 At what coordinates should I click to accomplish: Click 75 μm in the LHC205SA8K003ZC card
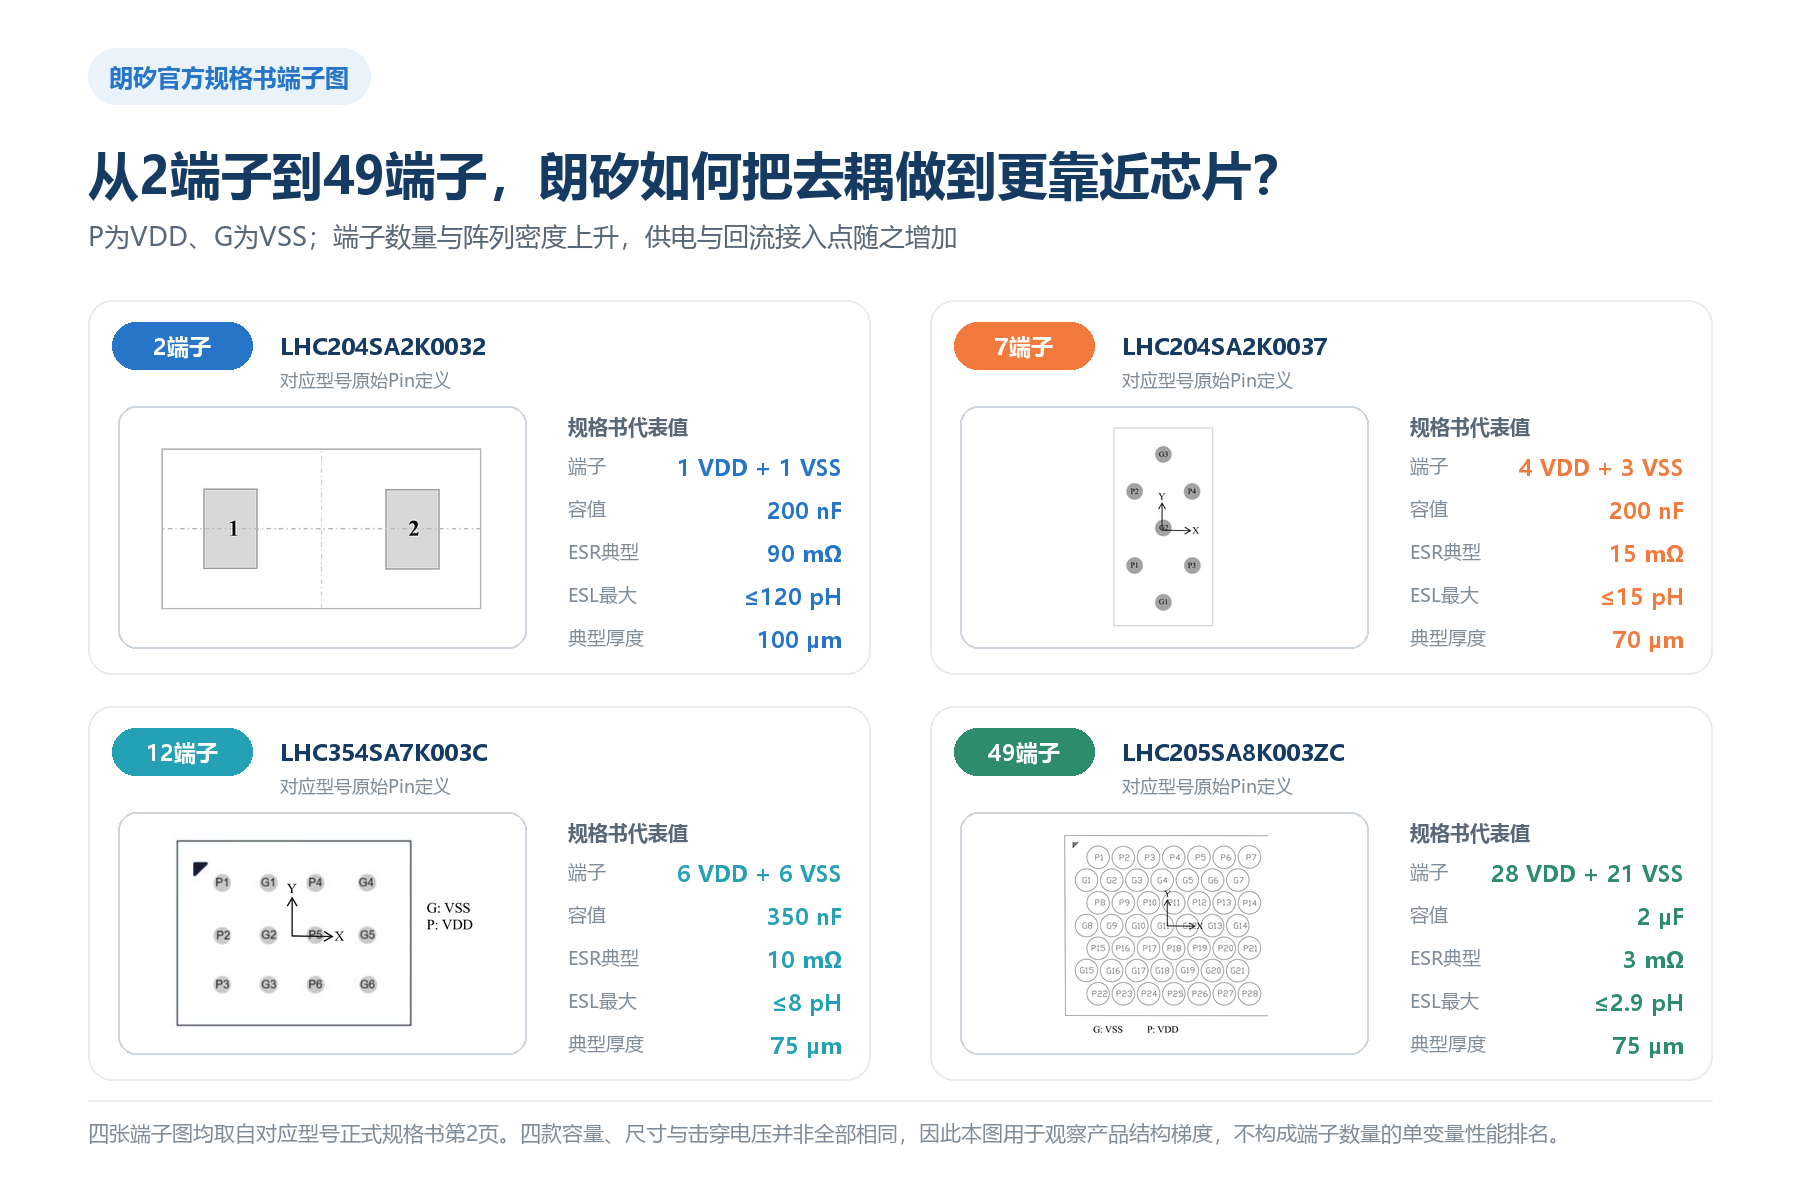[x=1648, y=1046]
